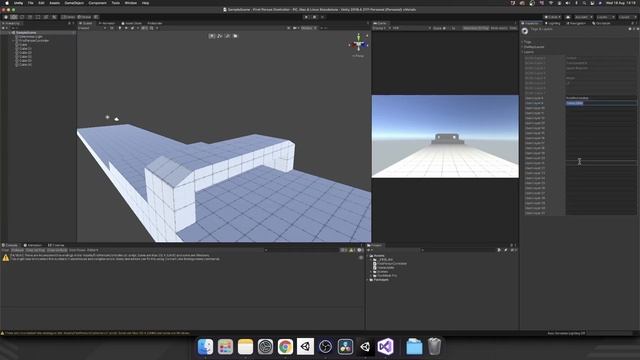Image resolution: width=640 pixels, height=360 pixels.
Task: Open the Shaded draw mode dropdown
Action: [x=92, y=28]
